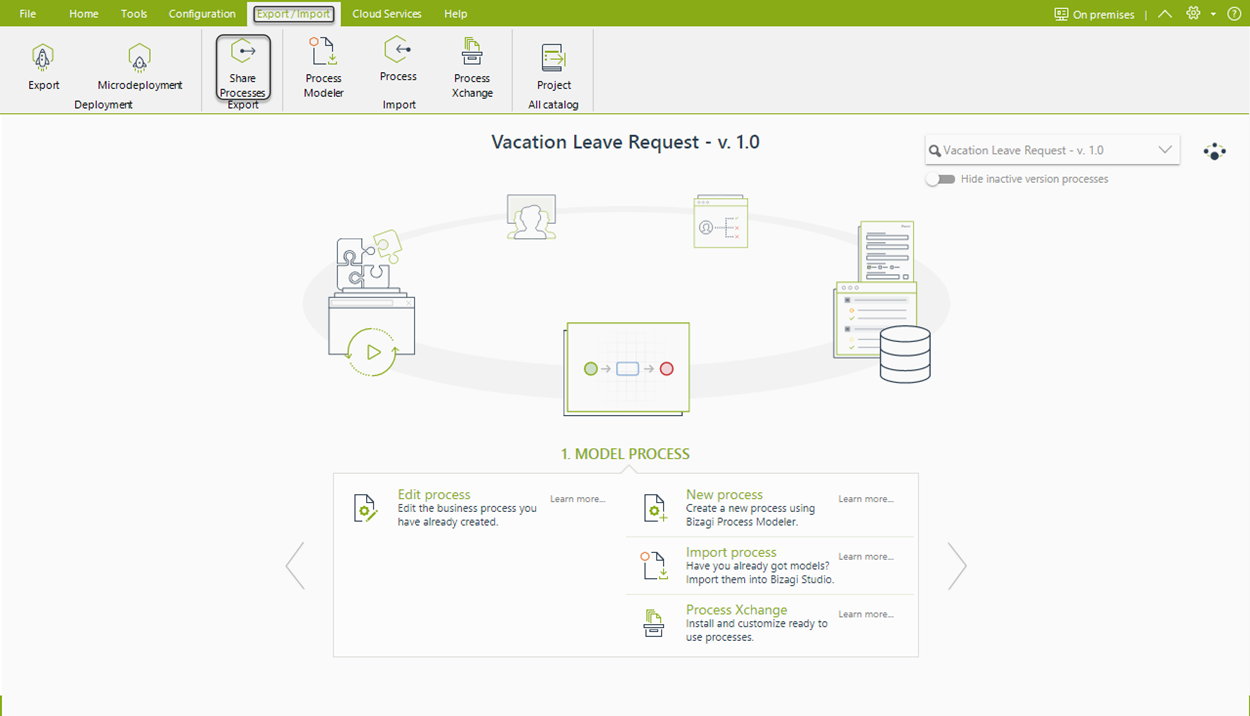Open the settings dropdown arrow
The image size is (1250, 716).
[1213, 14]
